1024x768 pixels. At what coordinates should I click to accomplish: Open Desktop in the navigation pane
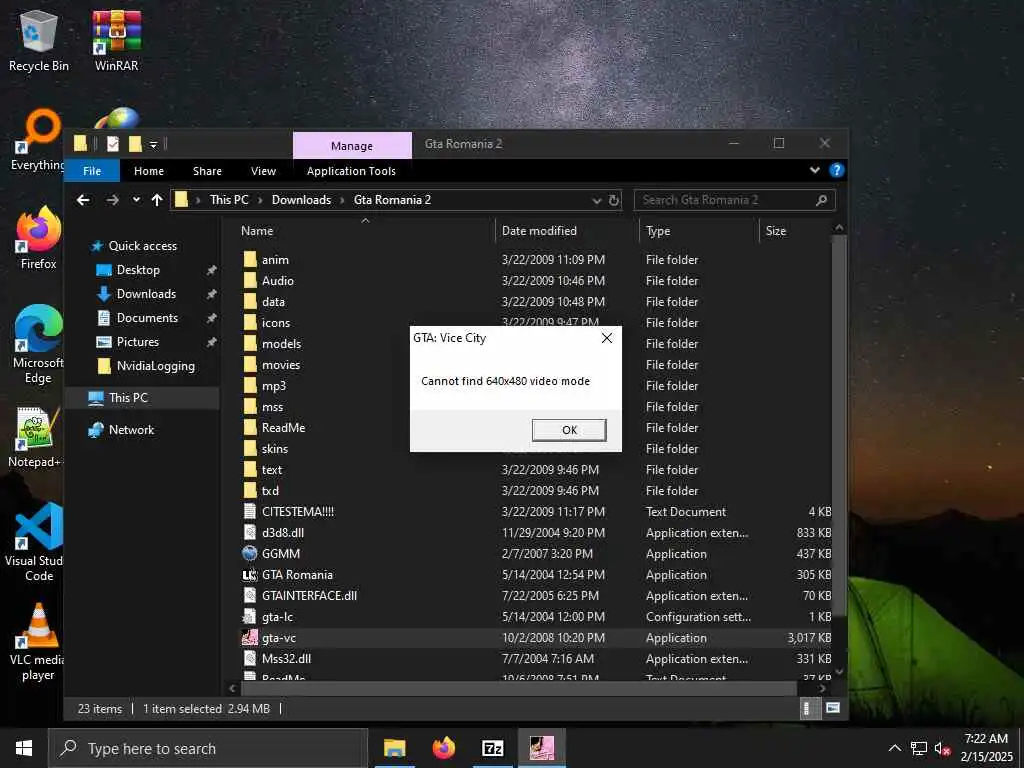coord(138,270)
